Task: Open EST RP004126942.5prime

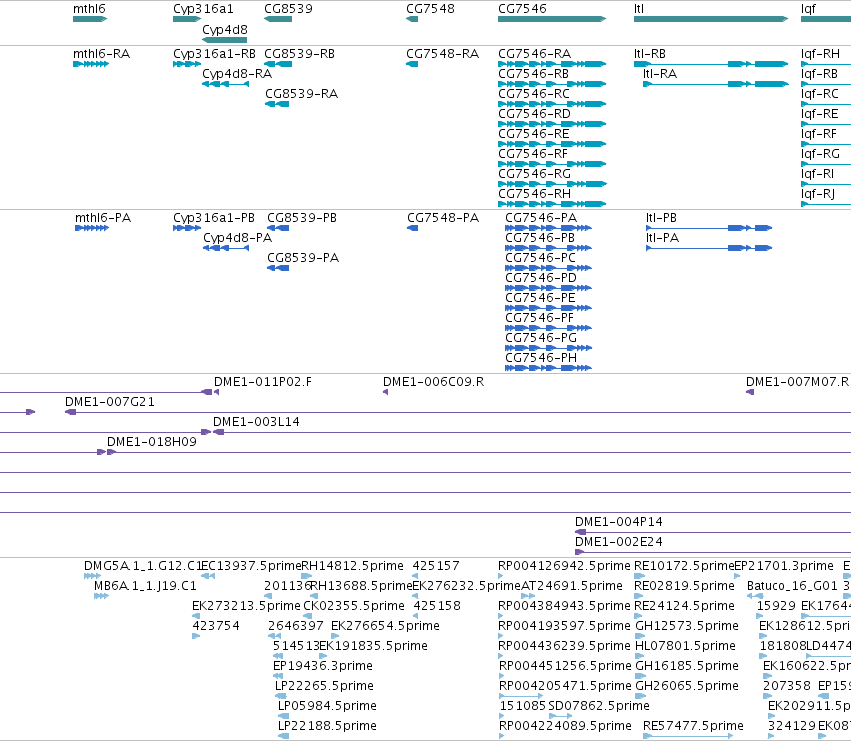Action: [x=564, y=566]
